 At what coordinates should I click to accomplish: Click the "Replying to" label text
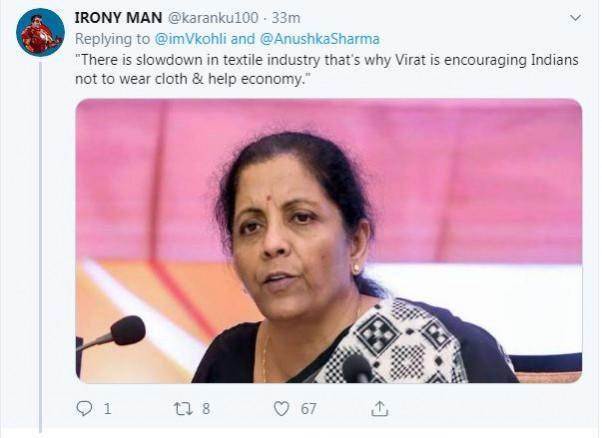pyautogui.click(x=113, y=37)
